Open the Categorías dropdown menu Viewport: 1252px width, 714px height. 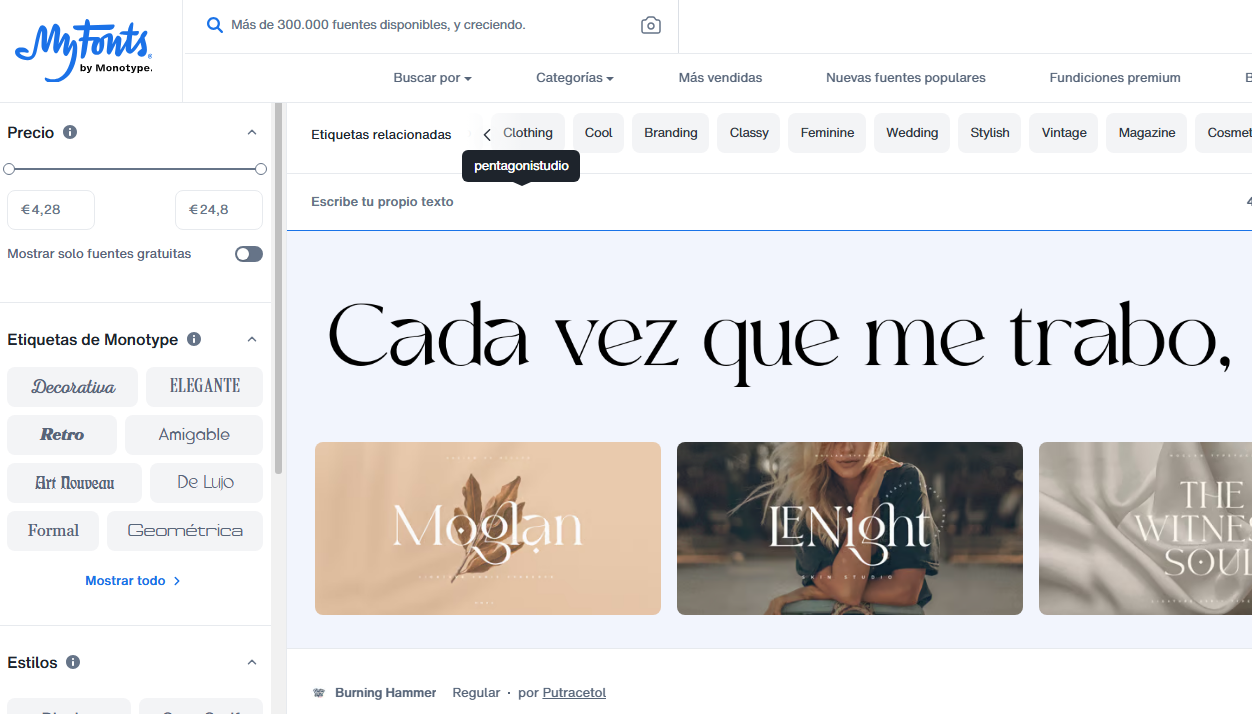574,78
